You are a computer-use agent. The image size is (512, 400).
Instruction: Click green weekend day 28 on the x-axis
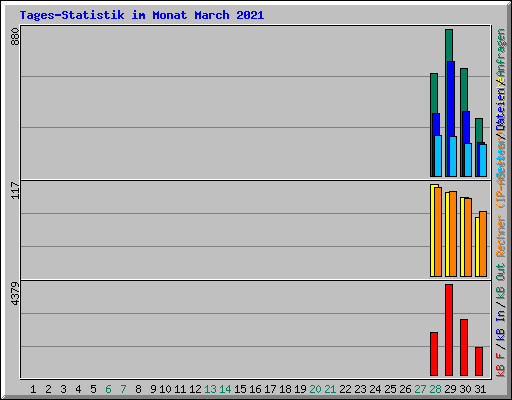[435, 389]
